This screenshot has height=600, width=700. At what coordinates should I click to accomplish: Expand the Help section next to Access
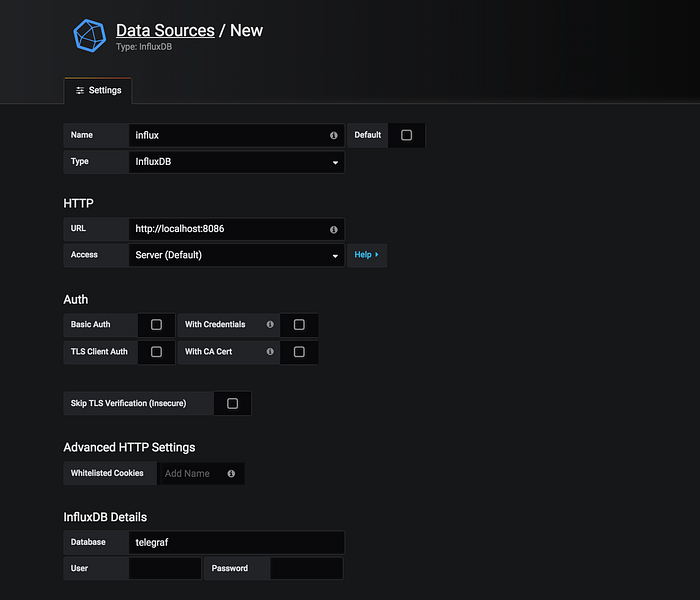click(x=367, y=255)
